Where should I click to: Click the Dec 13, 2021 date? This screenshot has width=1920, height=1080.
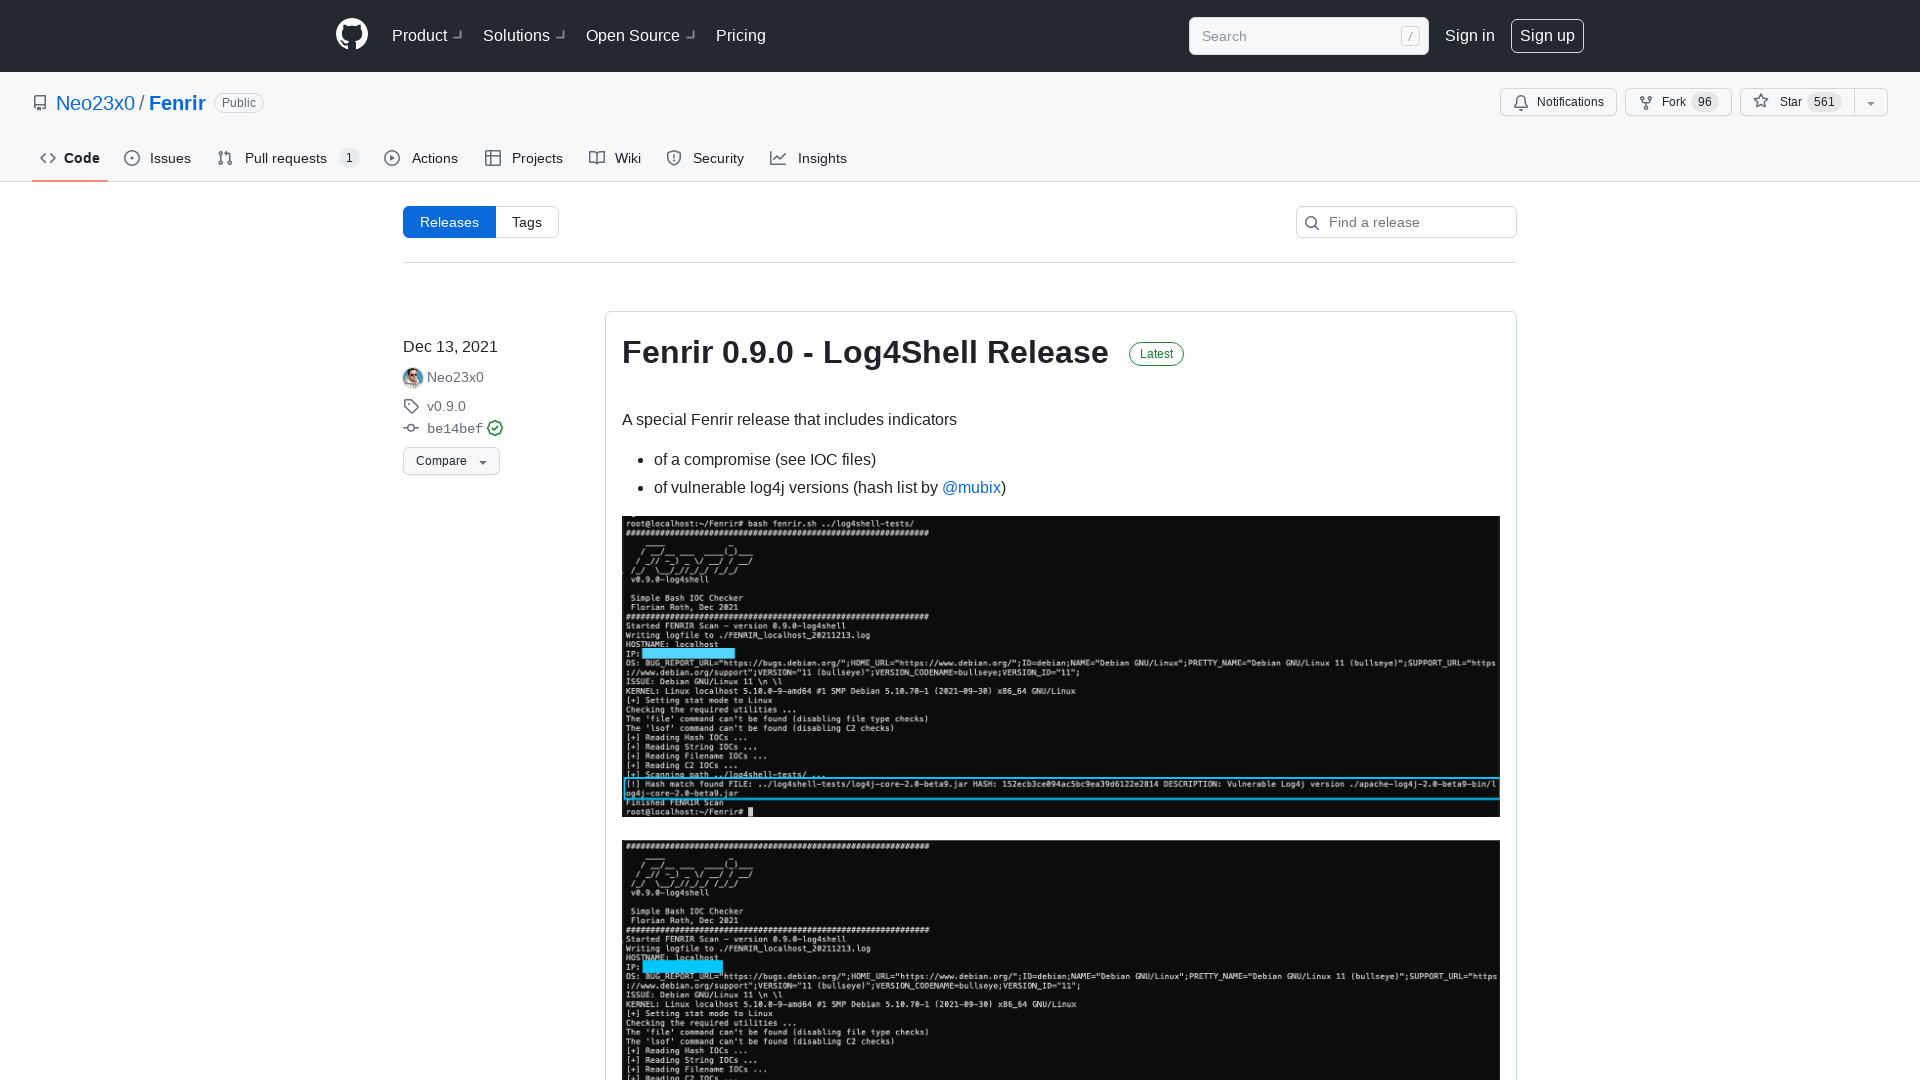(x=450, y=346)
